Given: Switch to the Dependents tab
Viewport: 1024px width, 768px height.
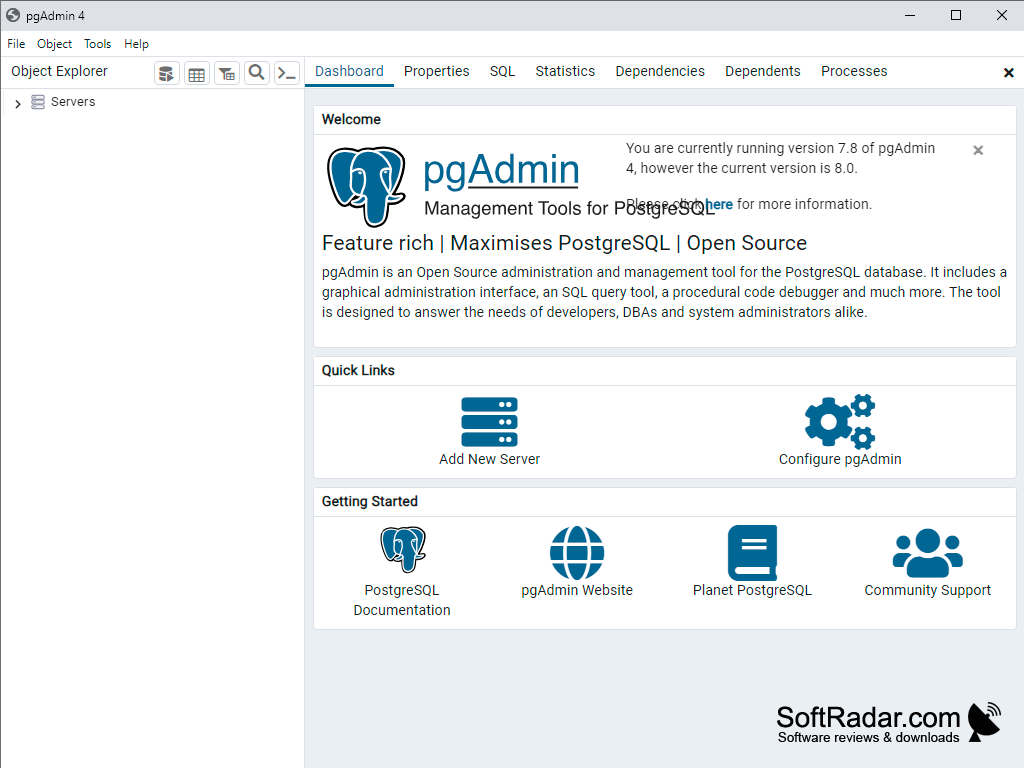Looking at the screenshot, I should point(762,71).
